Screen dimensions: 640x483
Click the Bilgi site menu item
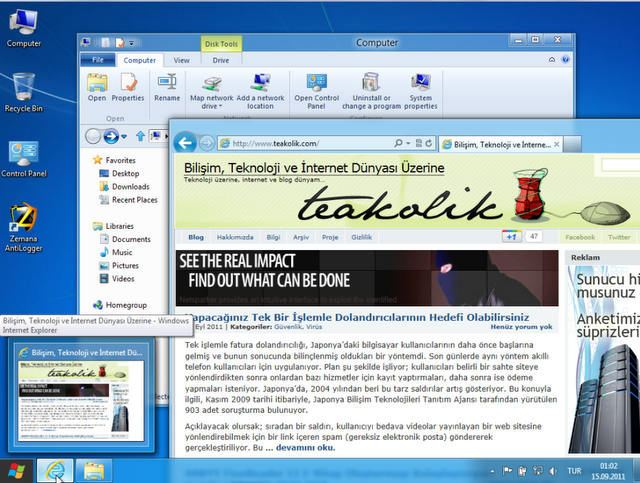[x=273, y=237]
